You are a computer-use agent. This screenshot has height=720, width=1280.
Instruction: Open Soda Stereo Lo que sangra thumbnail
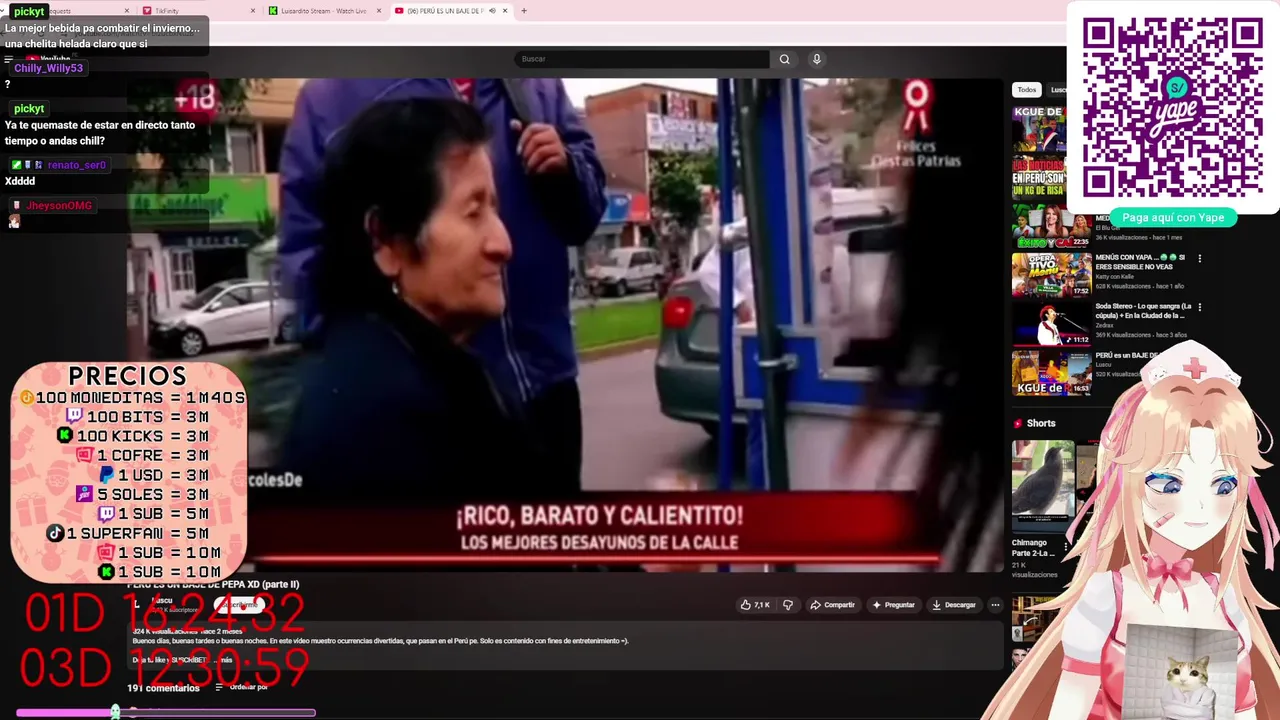(1051, 324)
